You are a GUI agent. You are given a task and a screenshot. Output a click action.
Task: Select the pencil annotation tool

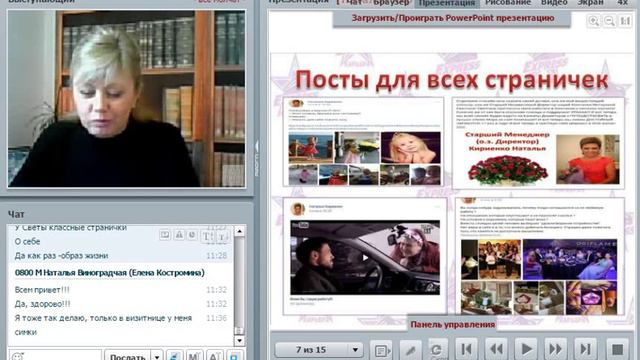(x=411, y=350)
